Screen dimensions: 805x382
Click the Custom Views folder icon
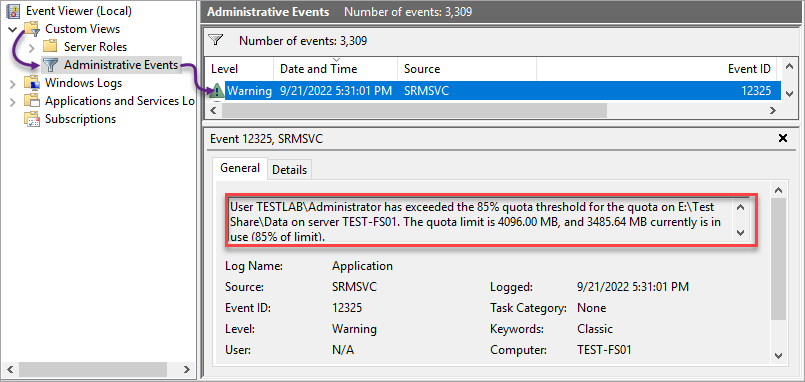click(x=32, y=29)
